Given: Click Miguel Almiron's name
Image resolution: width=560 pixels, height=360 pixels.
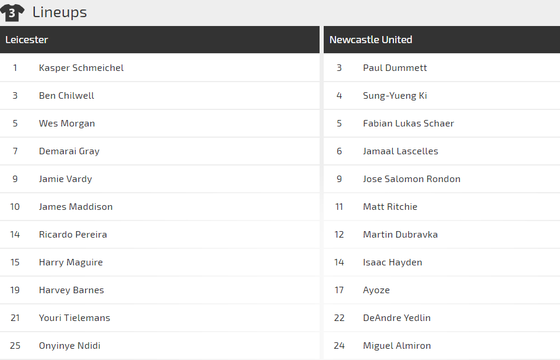Looking at the screenshot, I should pyautogui.click(x=397, y=346).
